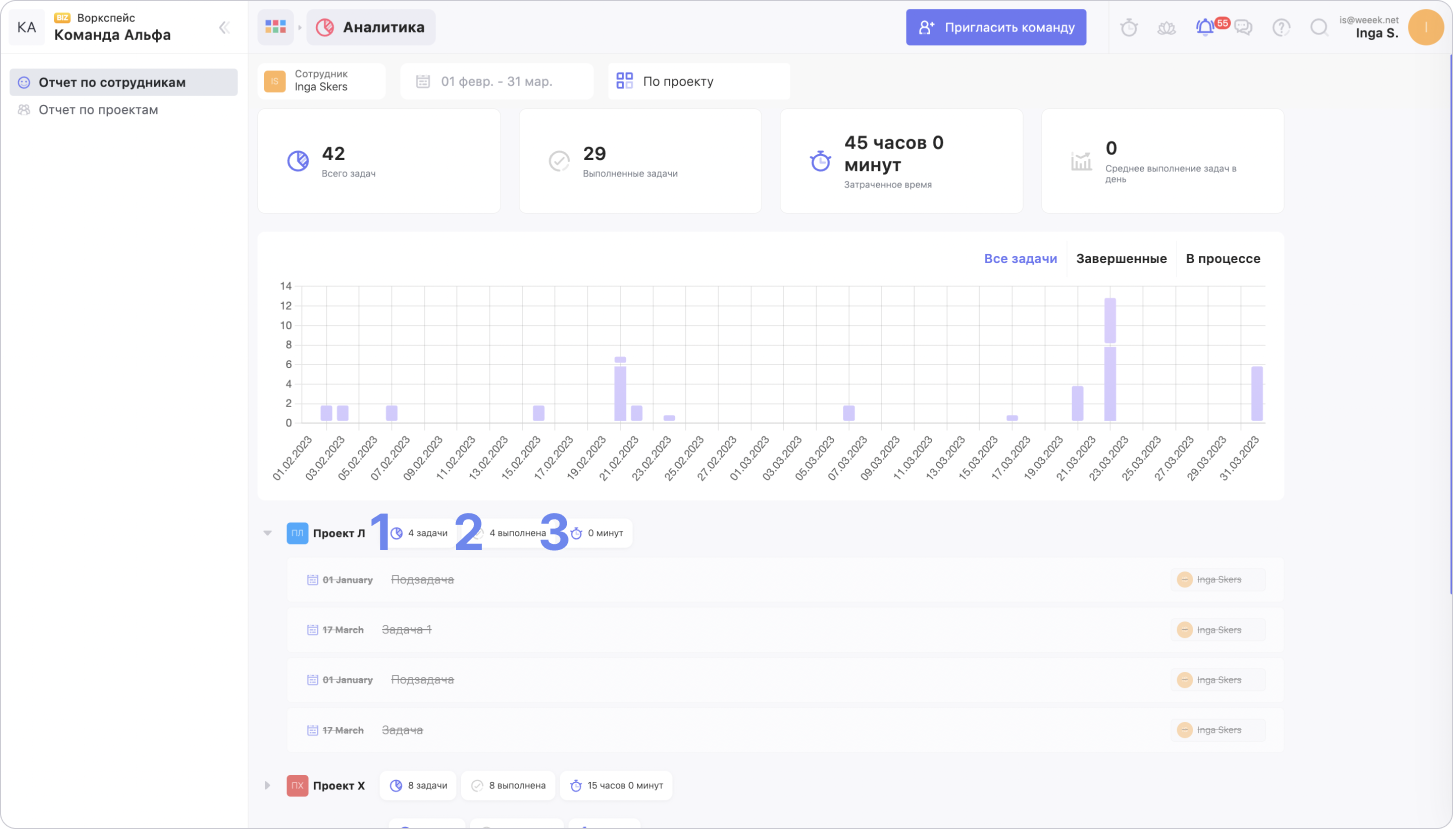The height and width of the screenshot is (829, 1453).
Task: Open the notifications bell icon
Action: pos(1205,28)
